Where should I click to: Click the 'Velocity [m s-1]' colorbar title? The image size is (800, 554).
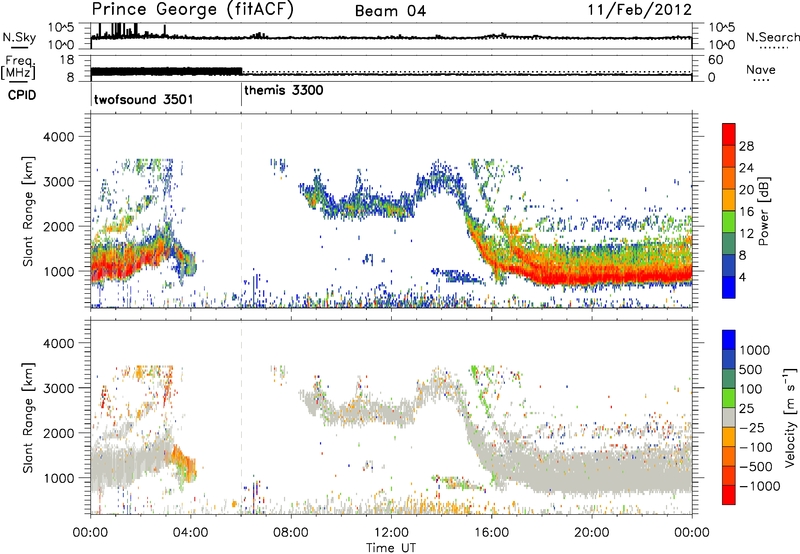pyautogui.click(x=790, y=417)
